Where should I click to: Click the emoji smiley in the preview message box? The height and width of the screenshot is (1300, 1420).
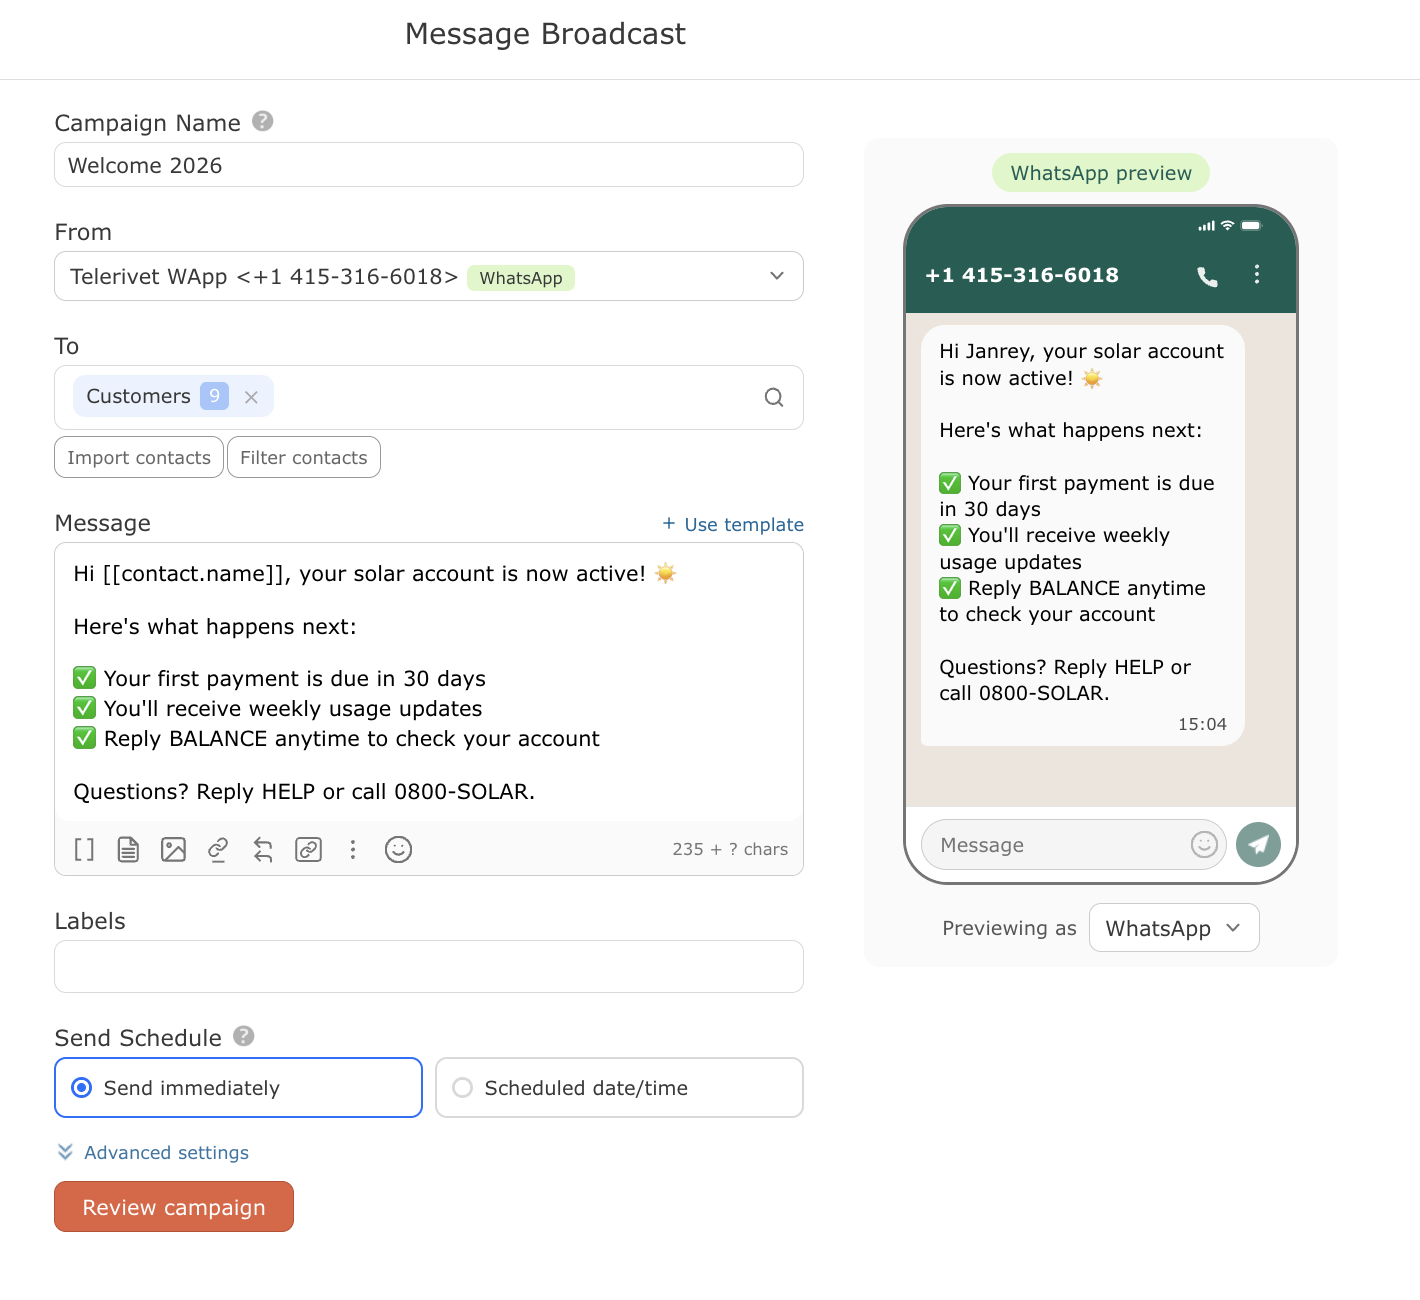[x=1204, y=844]
